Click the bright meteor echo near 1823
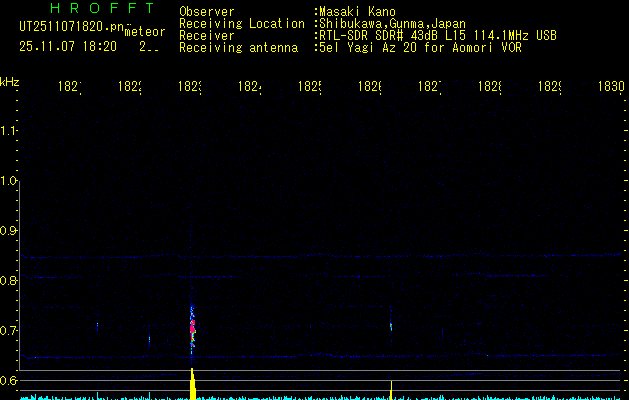The width and height of the screenshot is (629, 400). pos(192,325)
